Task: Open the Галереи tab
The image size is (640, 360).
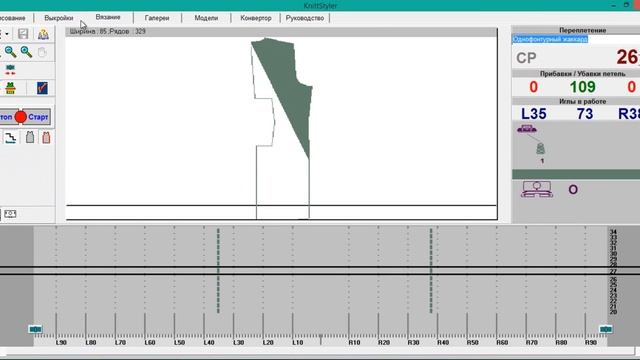Action: pyautogui.click(x=157, y=18)
